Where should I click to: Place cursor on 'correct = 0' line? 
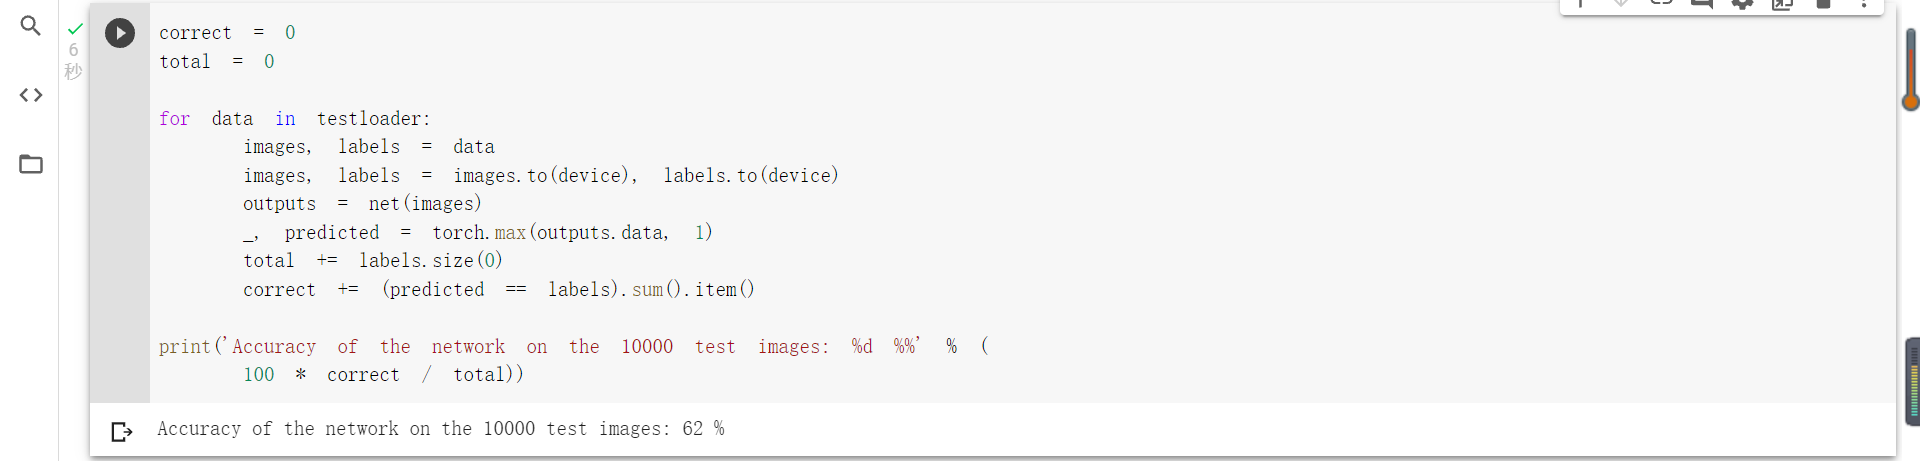pyautogui.click(x=227, y=33)
